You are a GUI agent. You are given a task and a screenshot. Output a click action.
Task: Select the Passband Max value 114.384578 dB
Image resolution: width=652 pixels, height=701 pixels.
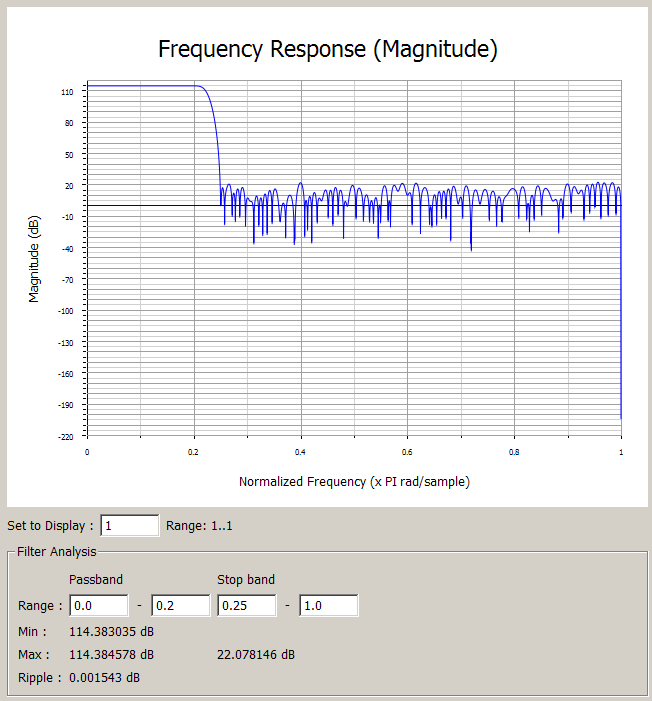[111, 655]
